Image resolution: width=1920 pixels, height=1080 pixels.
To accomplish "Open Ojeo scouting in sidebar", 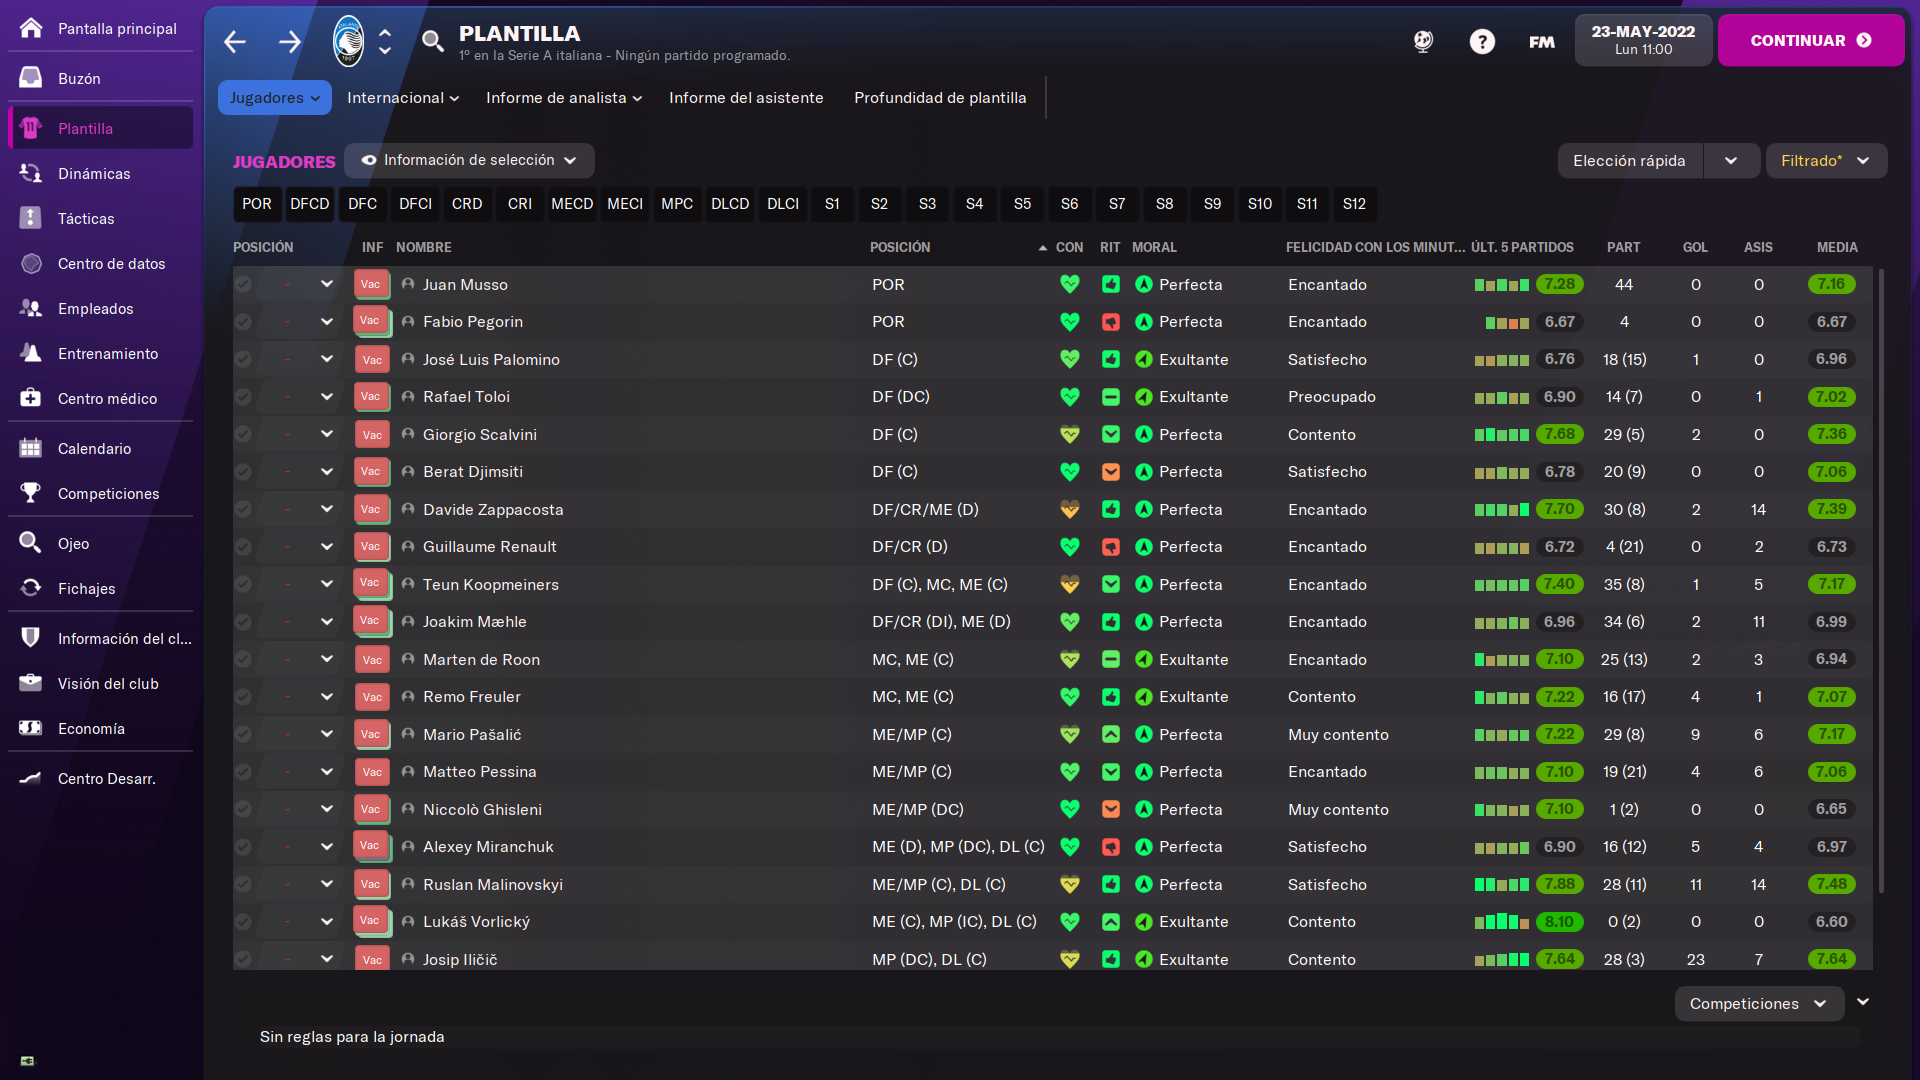I will point(73,543).
